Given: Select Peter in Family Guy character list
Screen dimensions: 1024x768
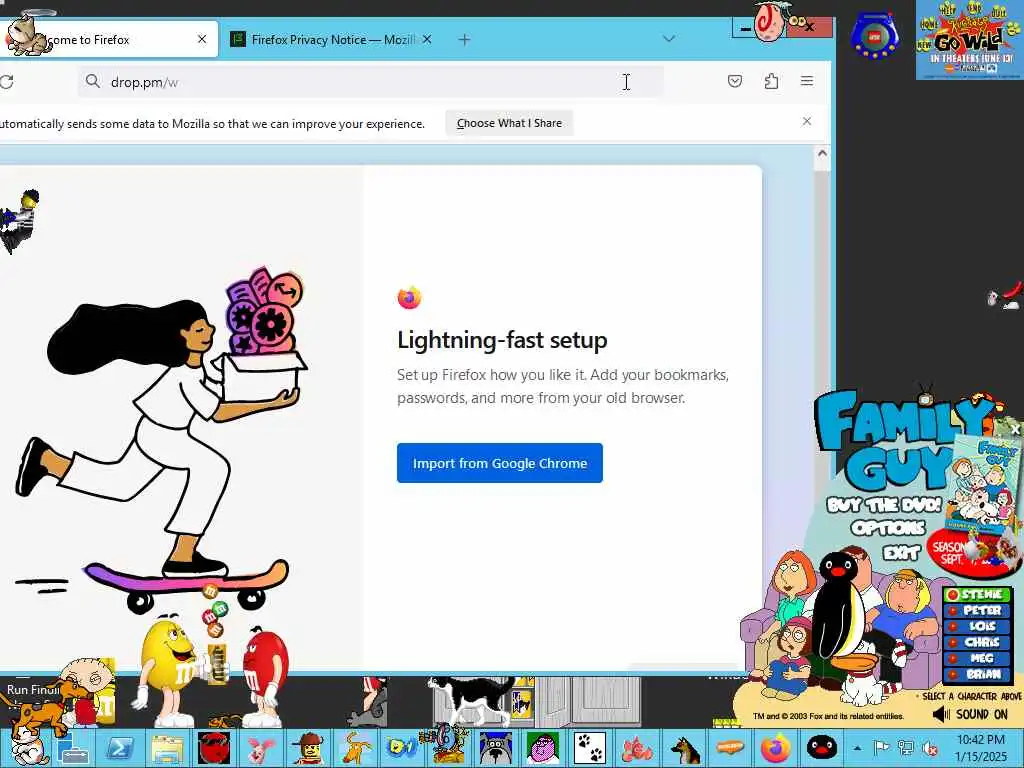Looking at the screenshot, I should [978, 610].
